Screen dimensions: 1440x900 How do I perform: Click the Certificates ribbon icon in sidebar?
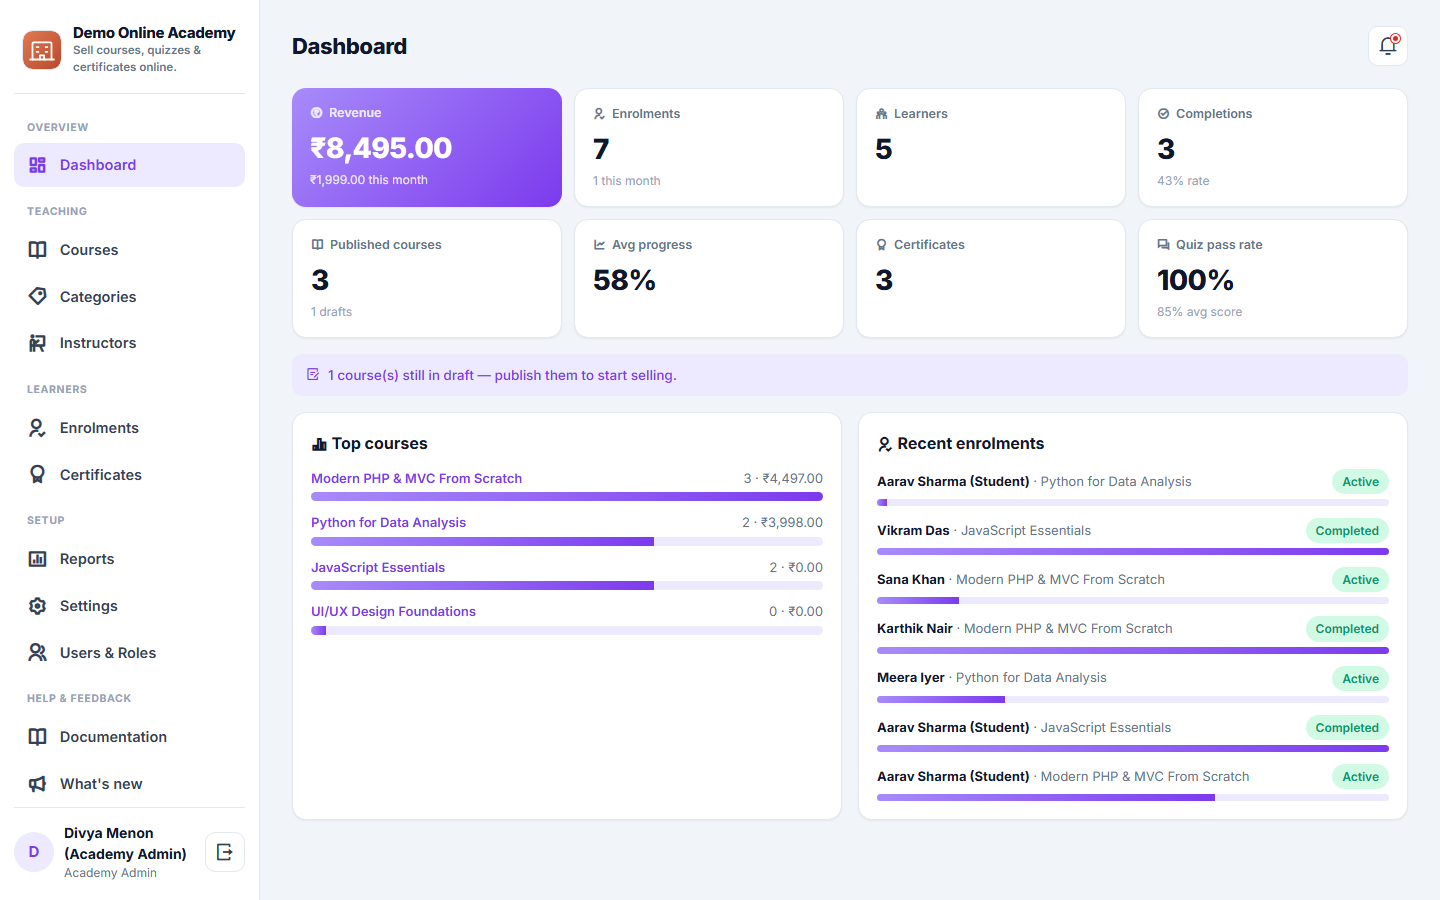point(37,475)
